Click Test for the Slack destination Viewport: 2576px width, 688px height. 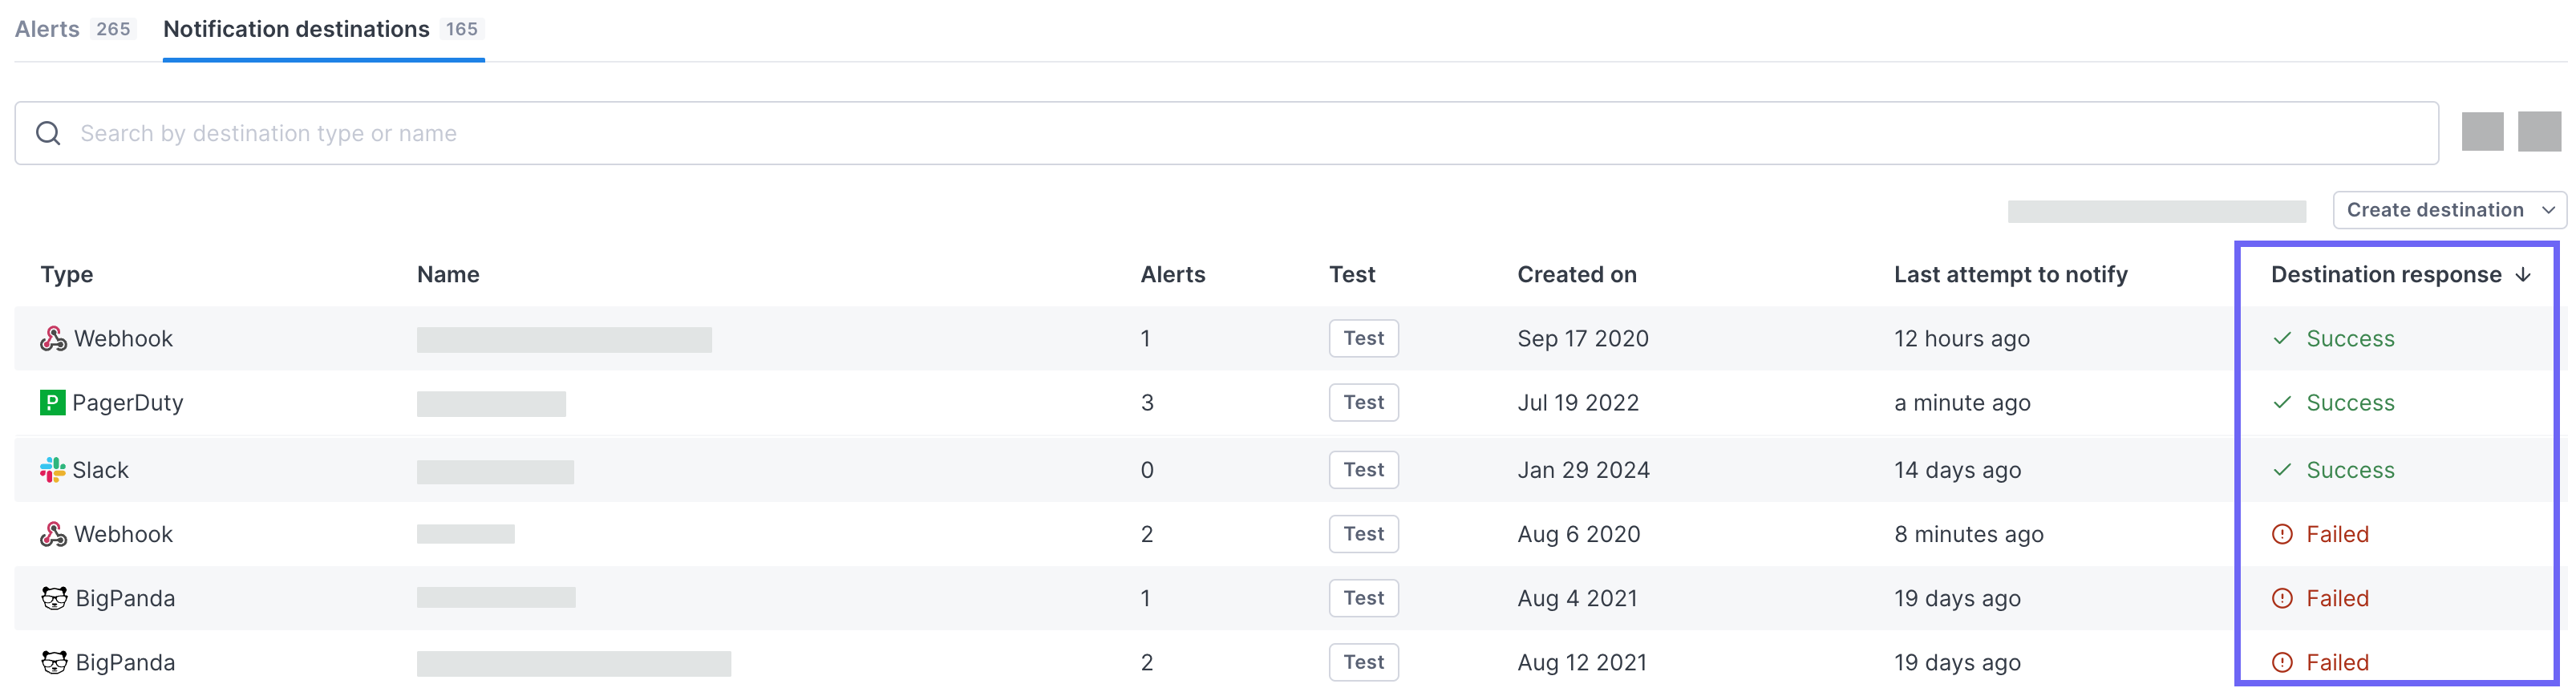1364,469
